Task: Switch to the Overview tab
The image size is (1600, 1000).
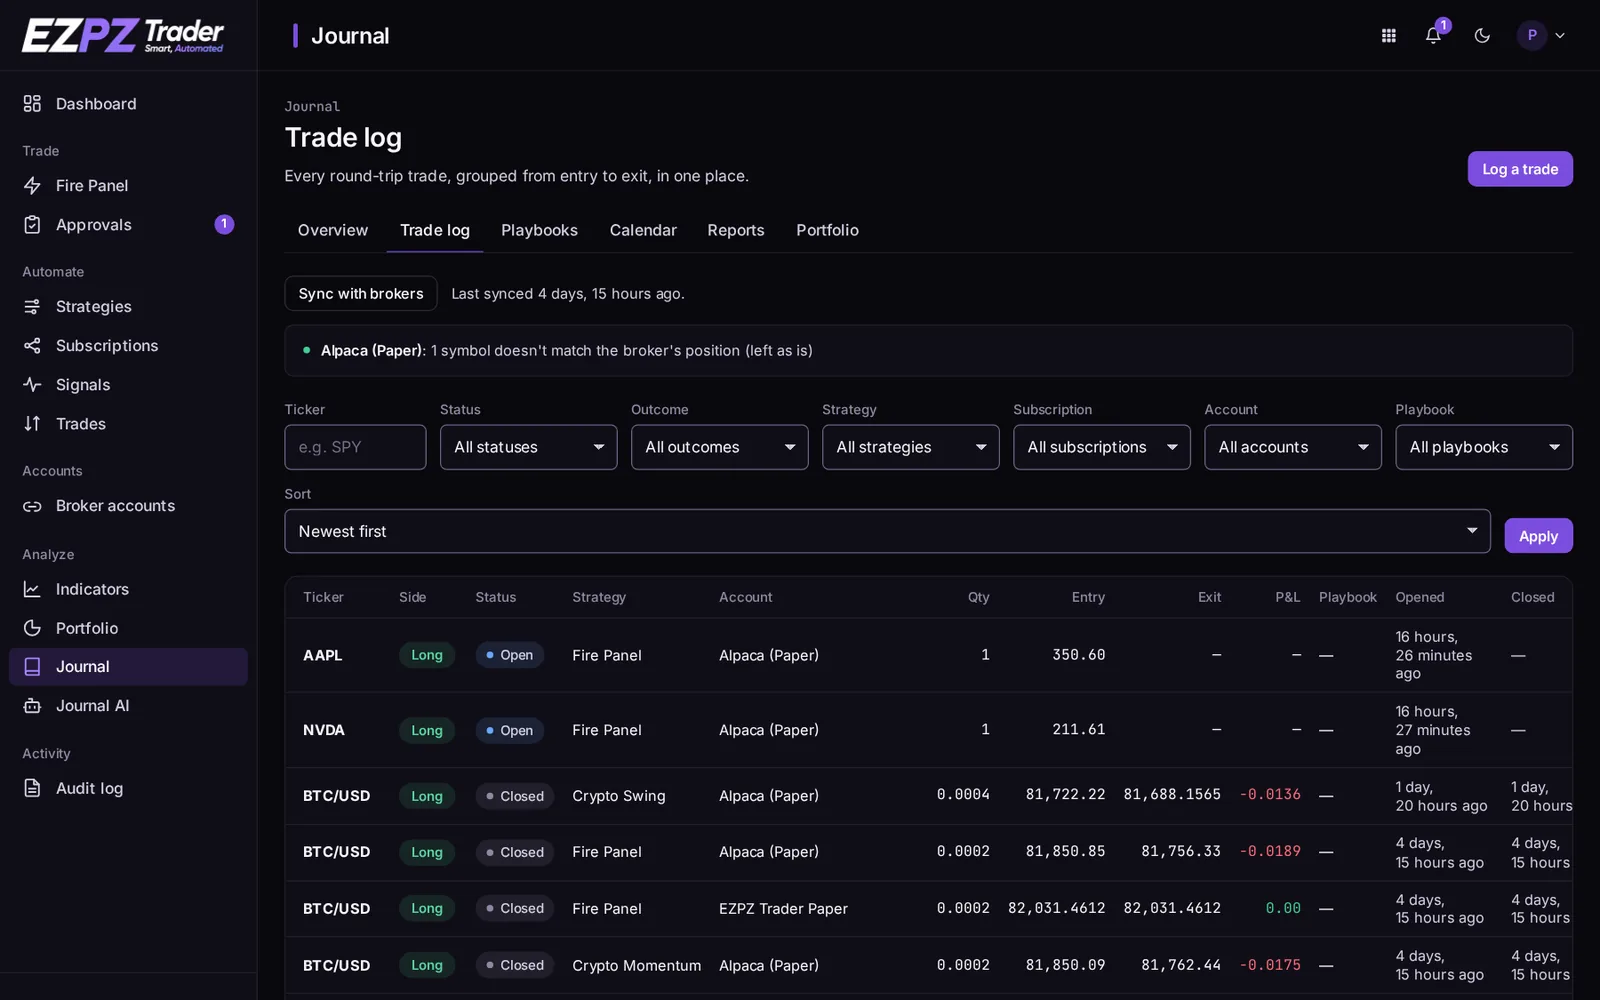Action: pos(333,230)
